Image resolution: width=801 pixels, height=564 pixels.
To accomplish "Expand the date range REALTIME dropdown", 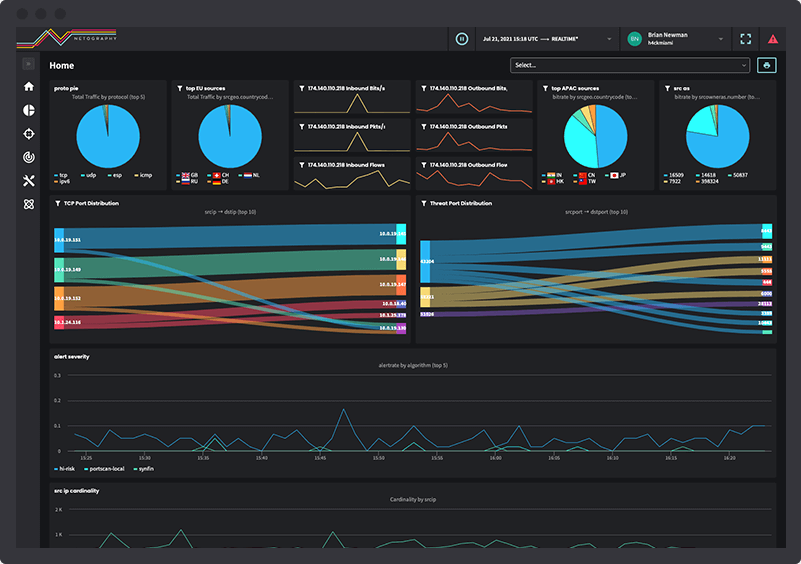I will click(x=547, y=39).
